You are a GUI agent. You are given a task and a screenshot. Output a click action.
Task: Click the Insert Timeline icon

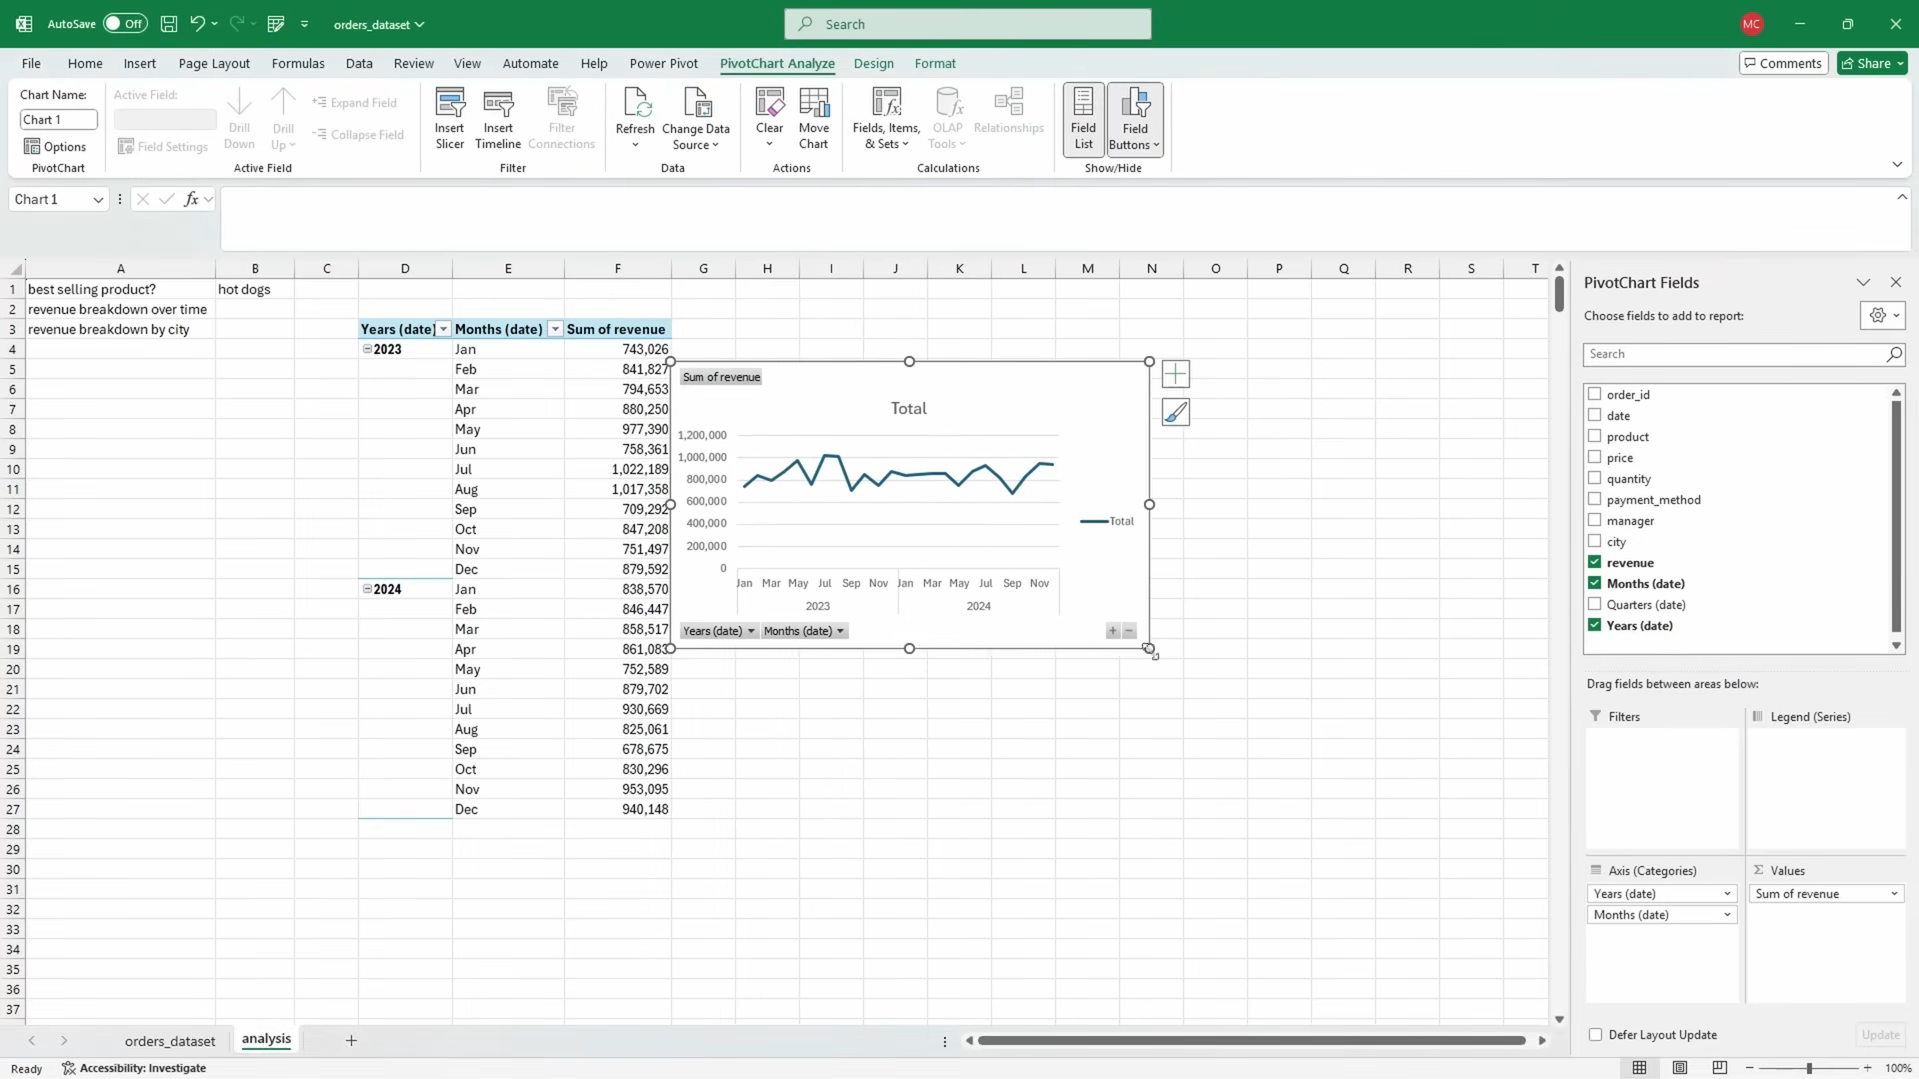click(497, 118)
